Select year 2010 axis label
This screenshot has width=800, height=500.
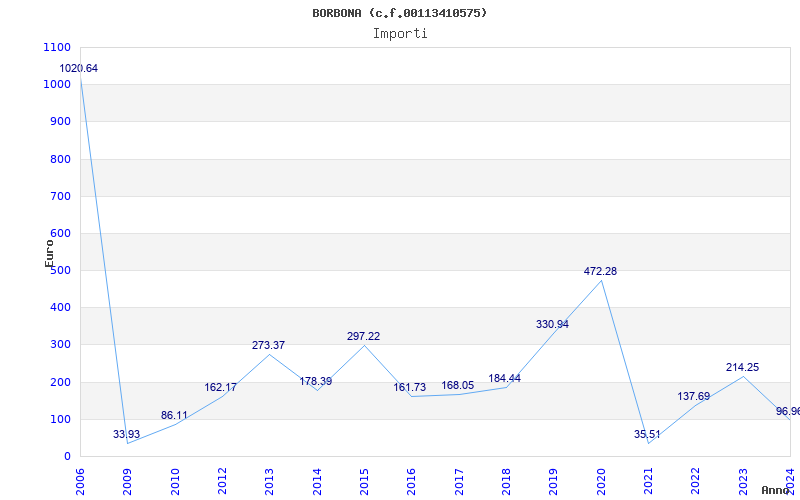174,482
